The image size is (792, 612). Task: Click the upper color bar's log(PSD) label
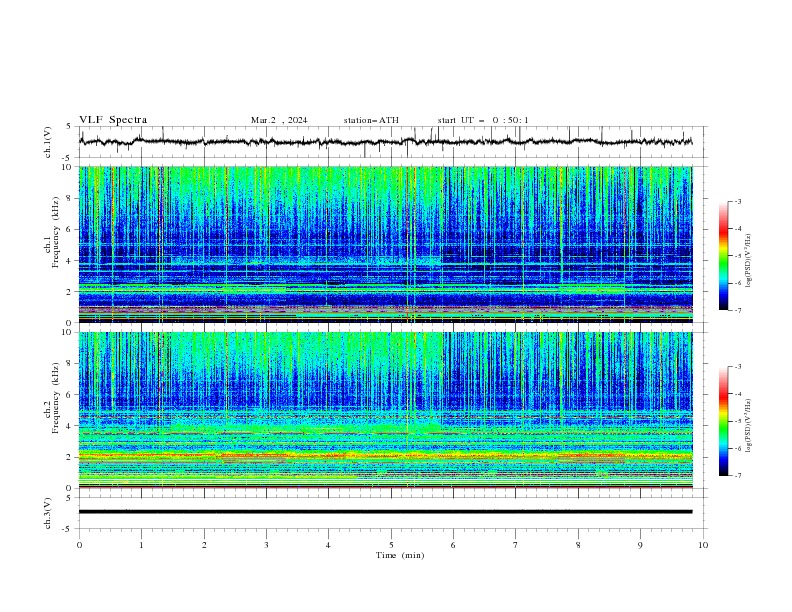point(748,261)
